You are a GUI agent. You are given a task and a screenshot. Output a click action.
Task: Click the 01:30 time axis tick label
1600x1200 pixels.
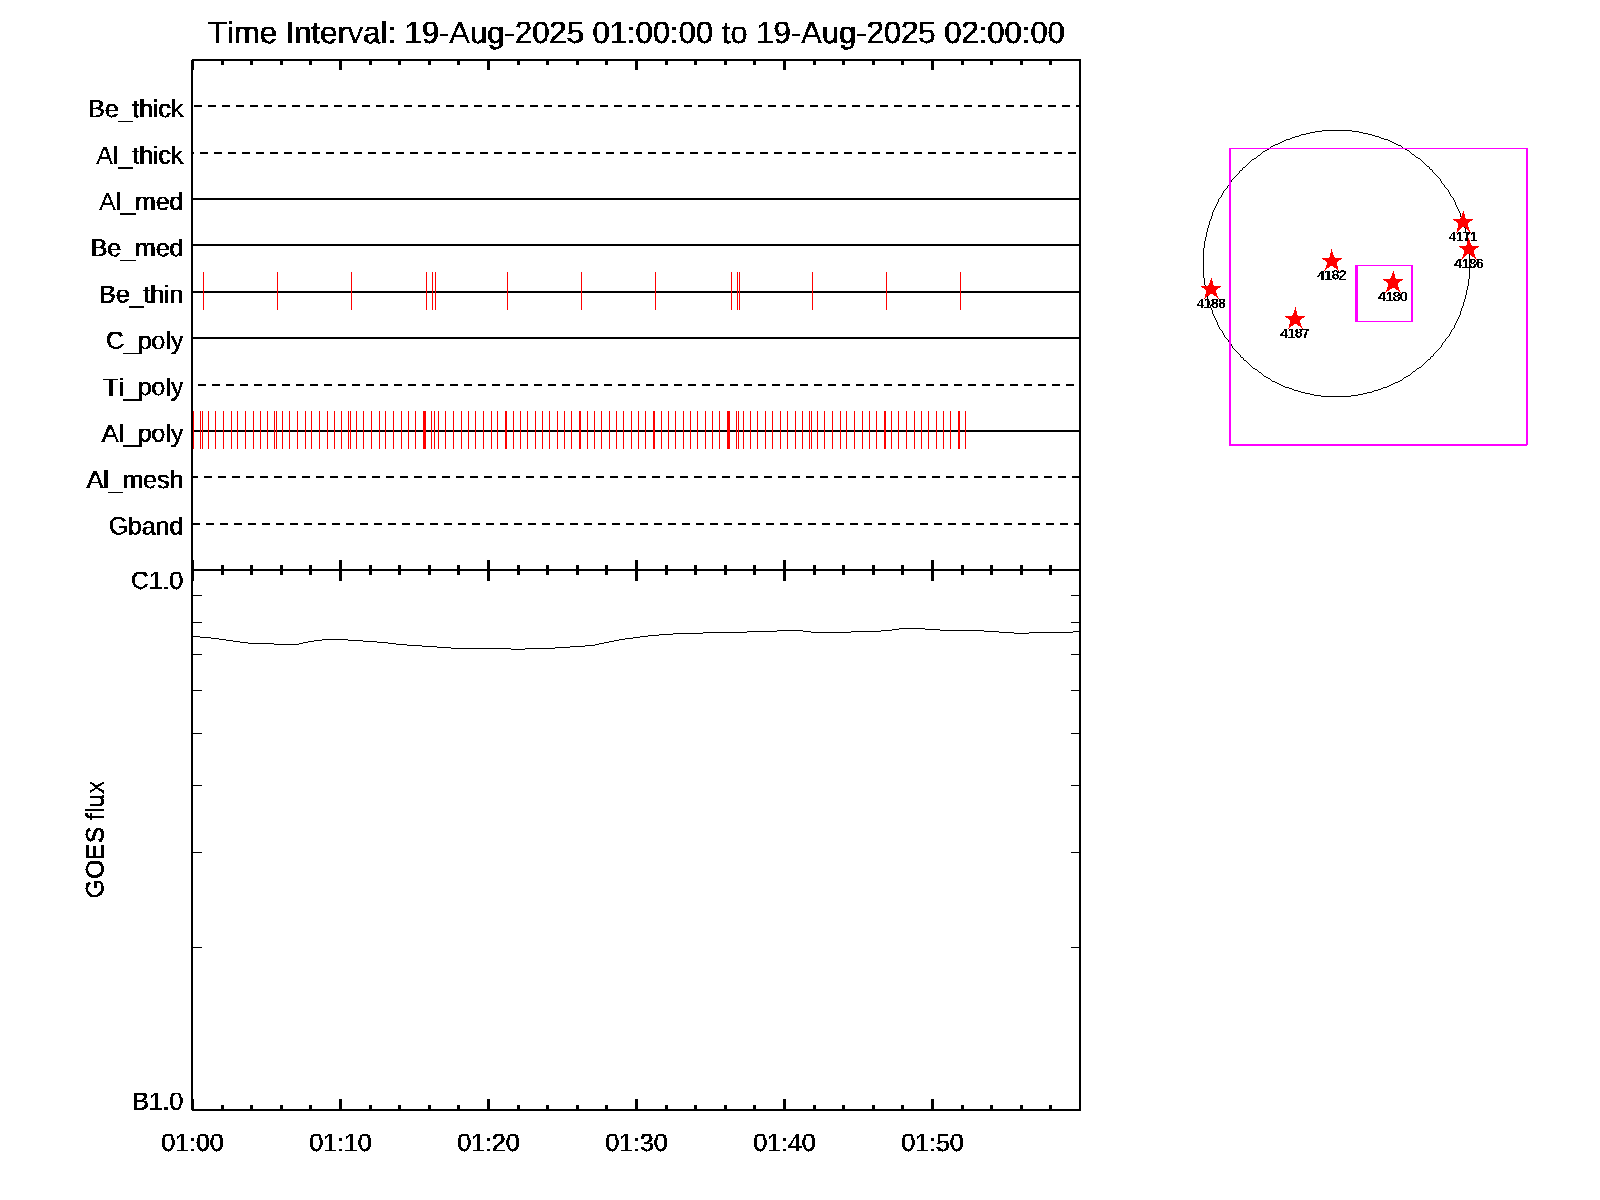click(636, 1142)
